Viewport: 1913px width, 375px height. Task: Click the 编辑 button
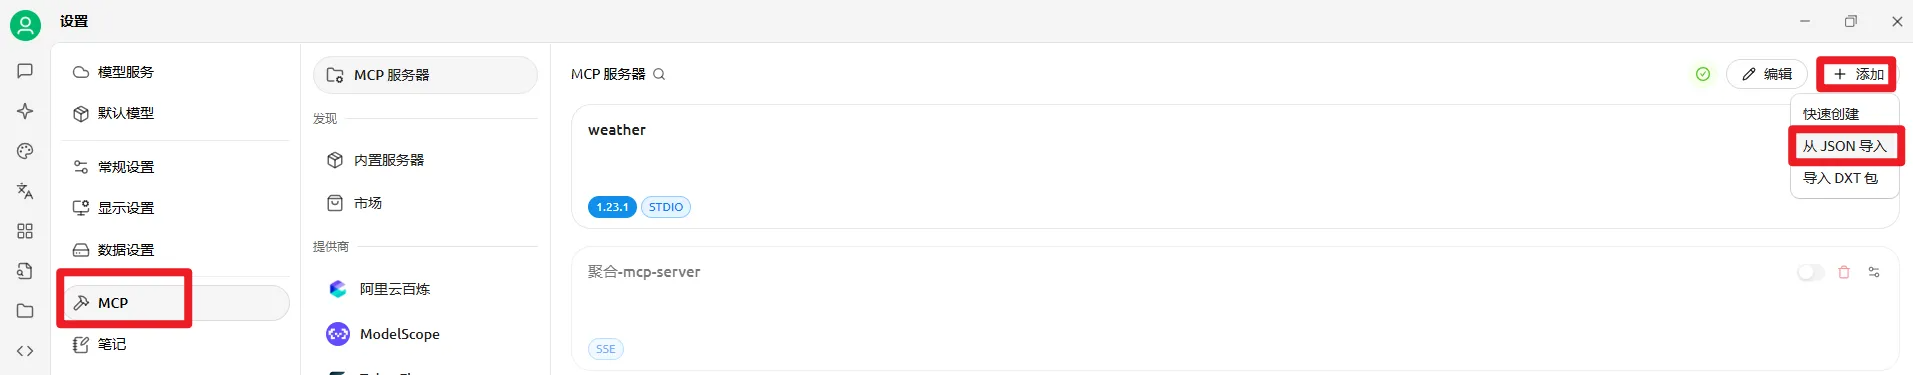click(x=1766, y=74)
